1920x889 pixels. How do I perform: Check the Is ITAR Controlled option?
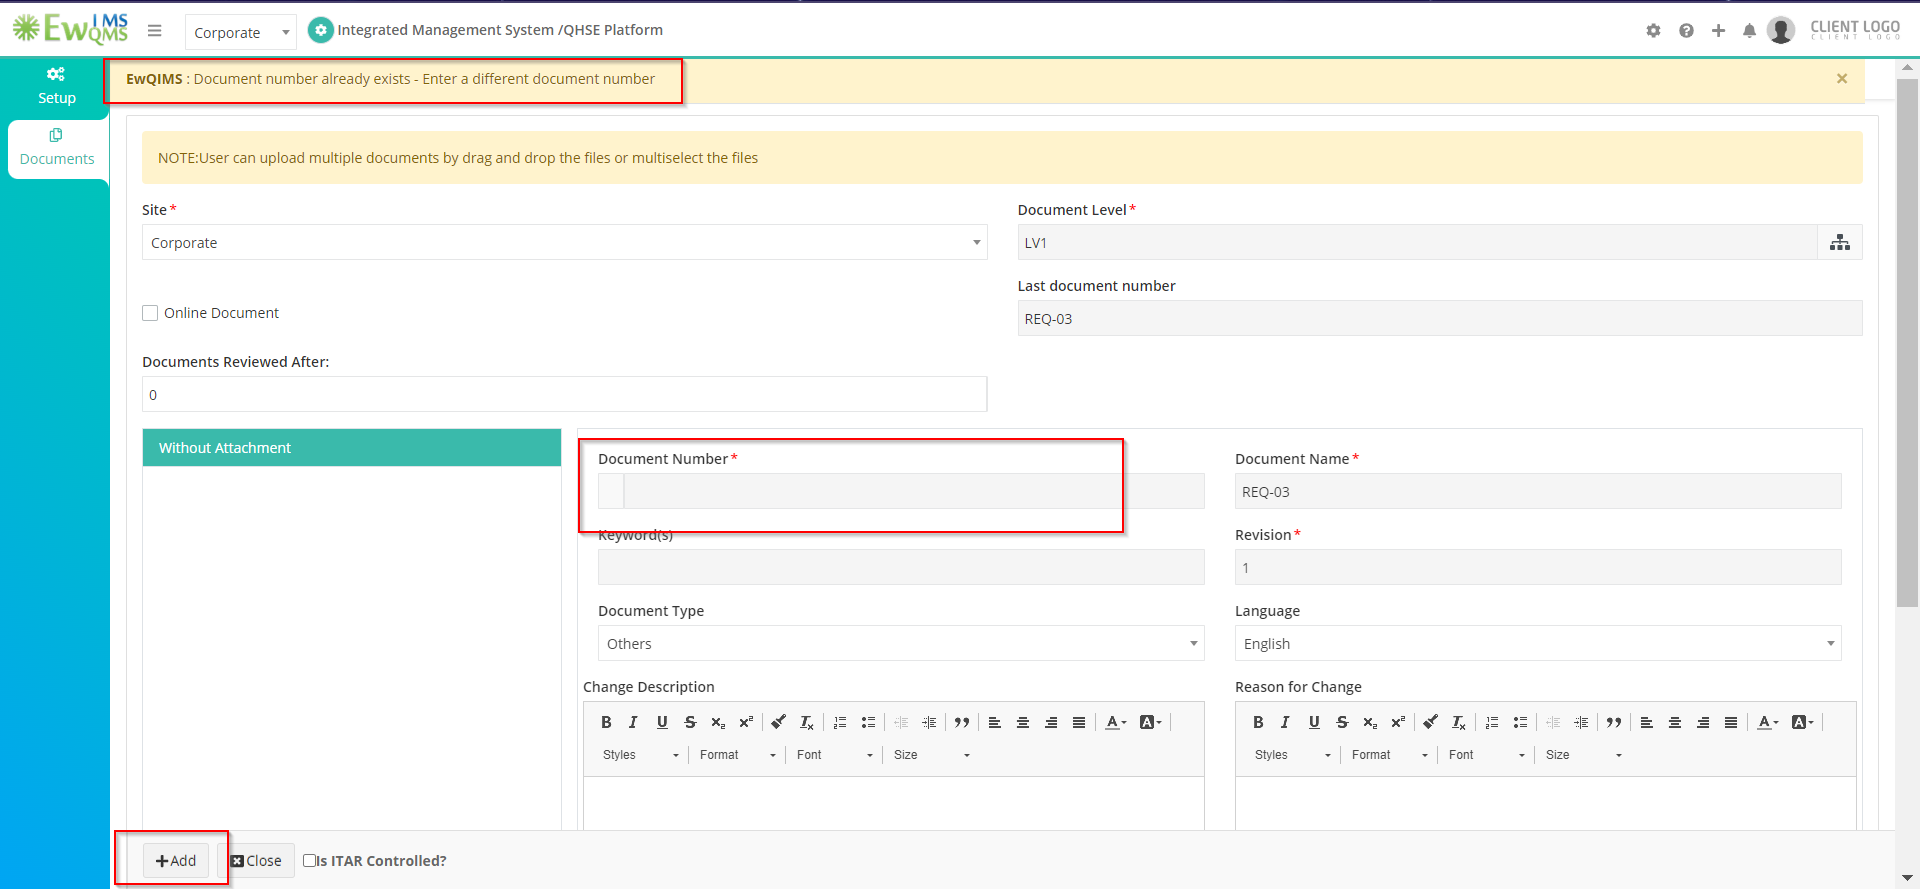(x=310, y=860)
